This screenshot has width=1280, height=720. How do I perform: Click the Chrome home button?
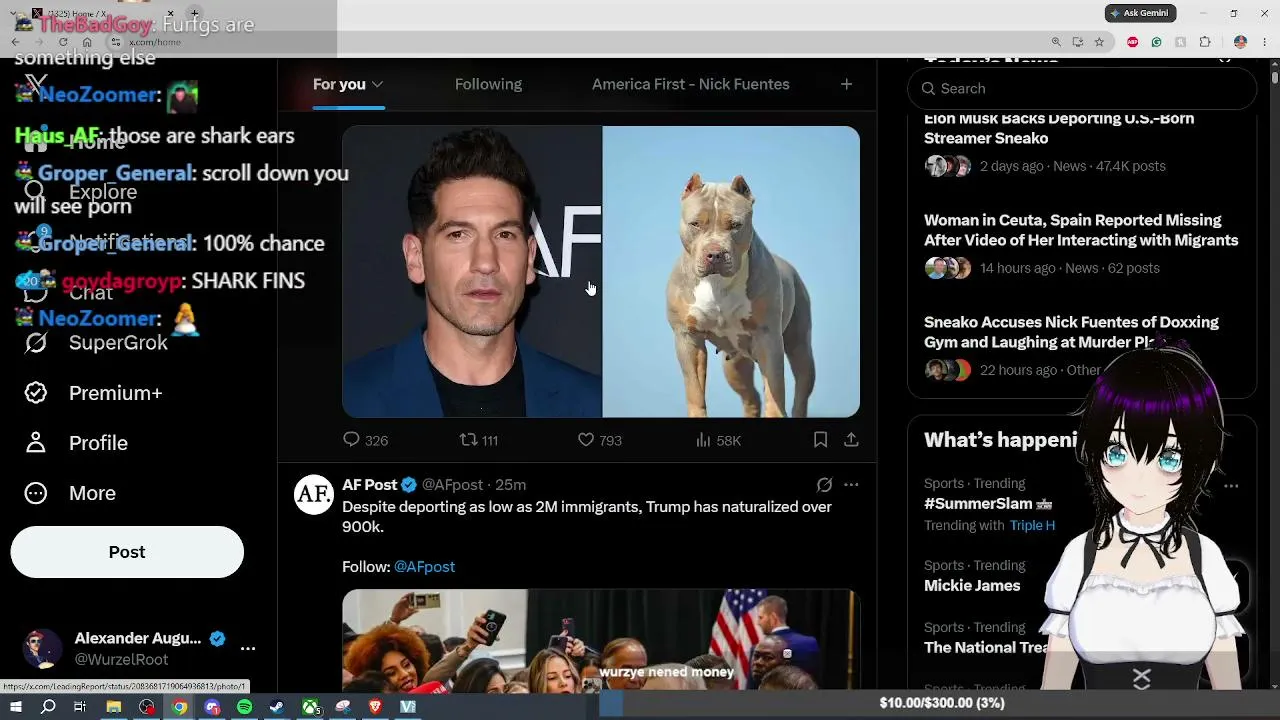click(x=87, y=42)
